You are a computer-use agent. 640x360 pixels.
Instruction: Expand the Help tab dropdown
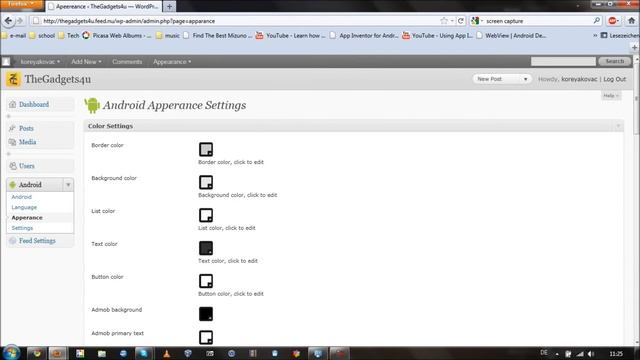pyautogui.click(x=611, y=96)
